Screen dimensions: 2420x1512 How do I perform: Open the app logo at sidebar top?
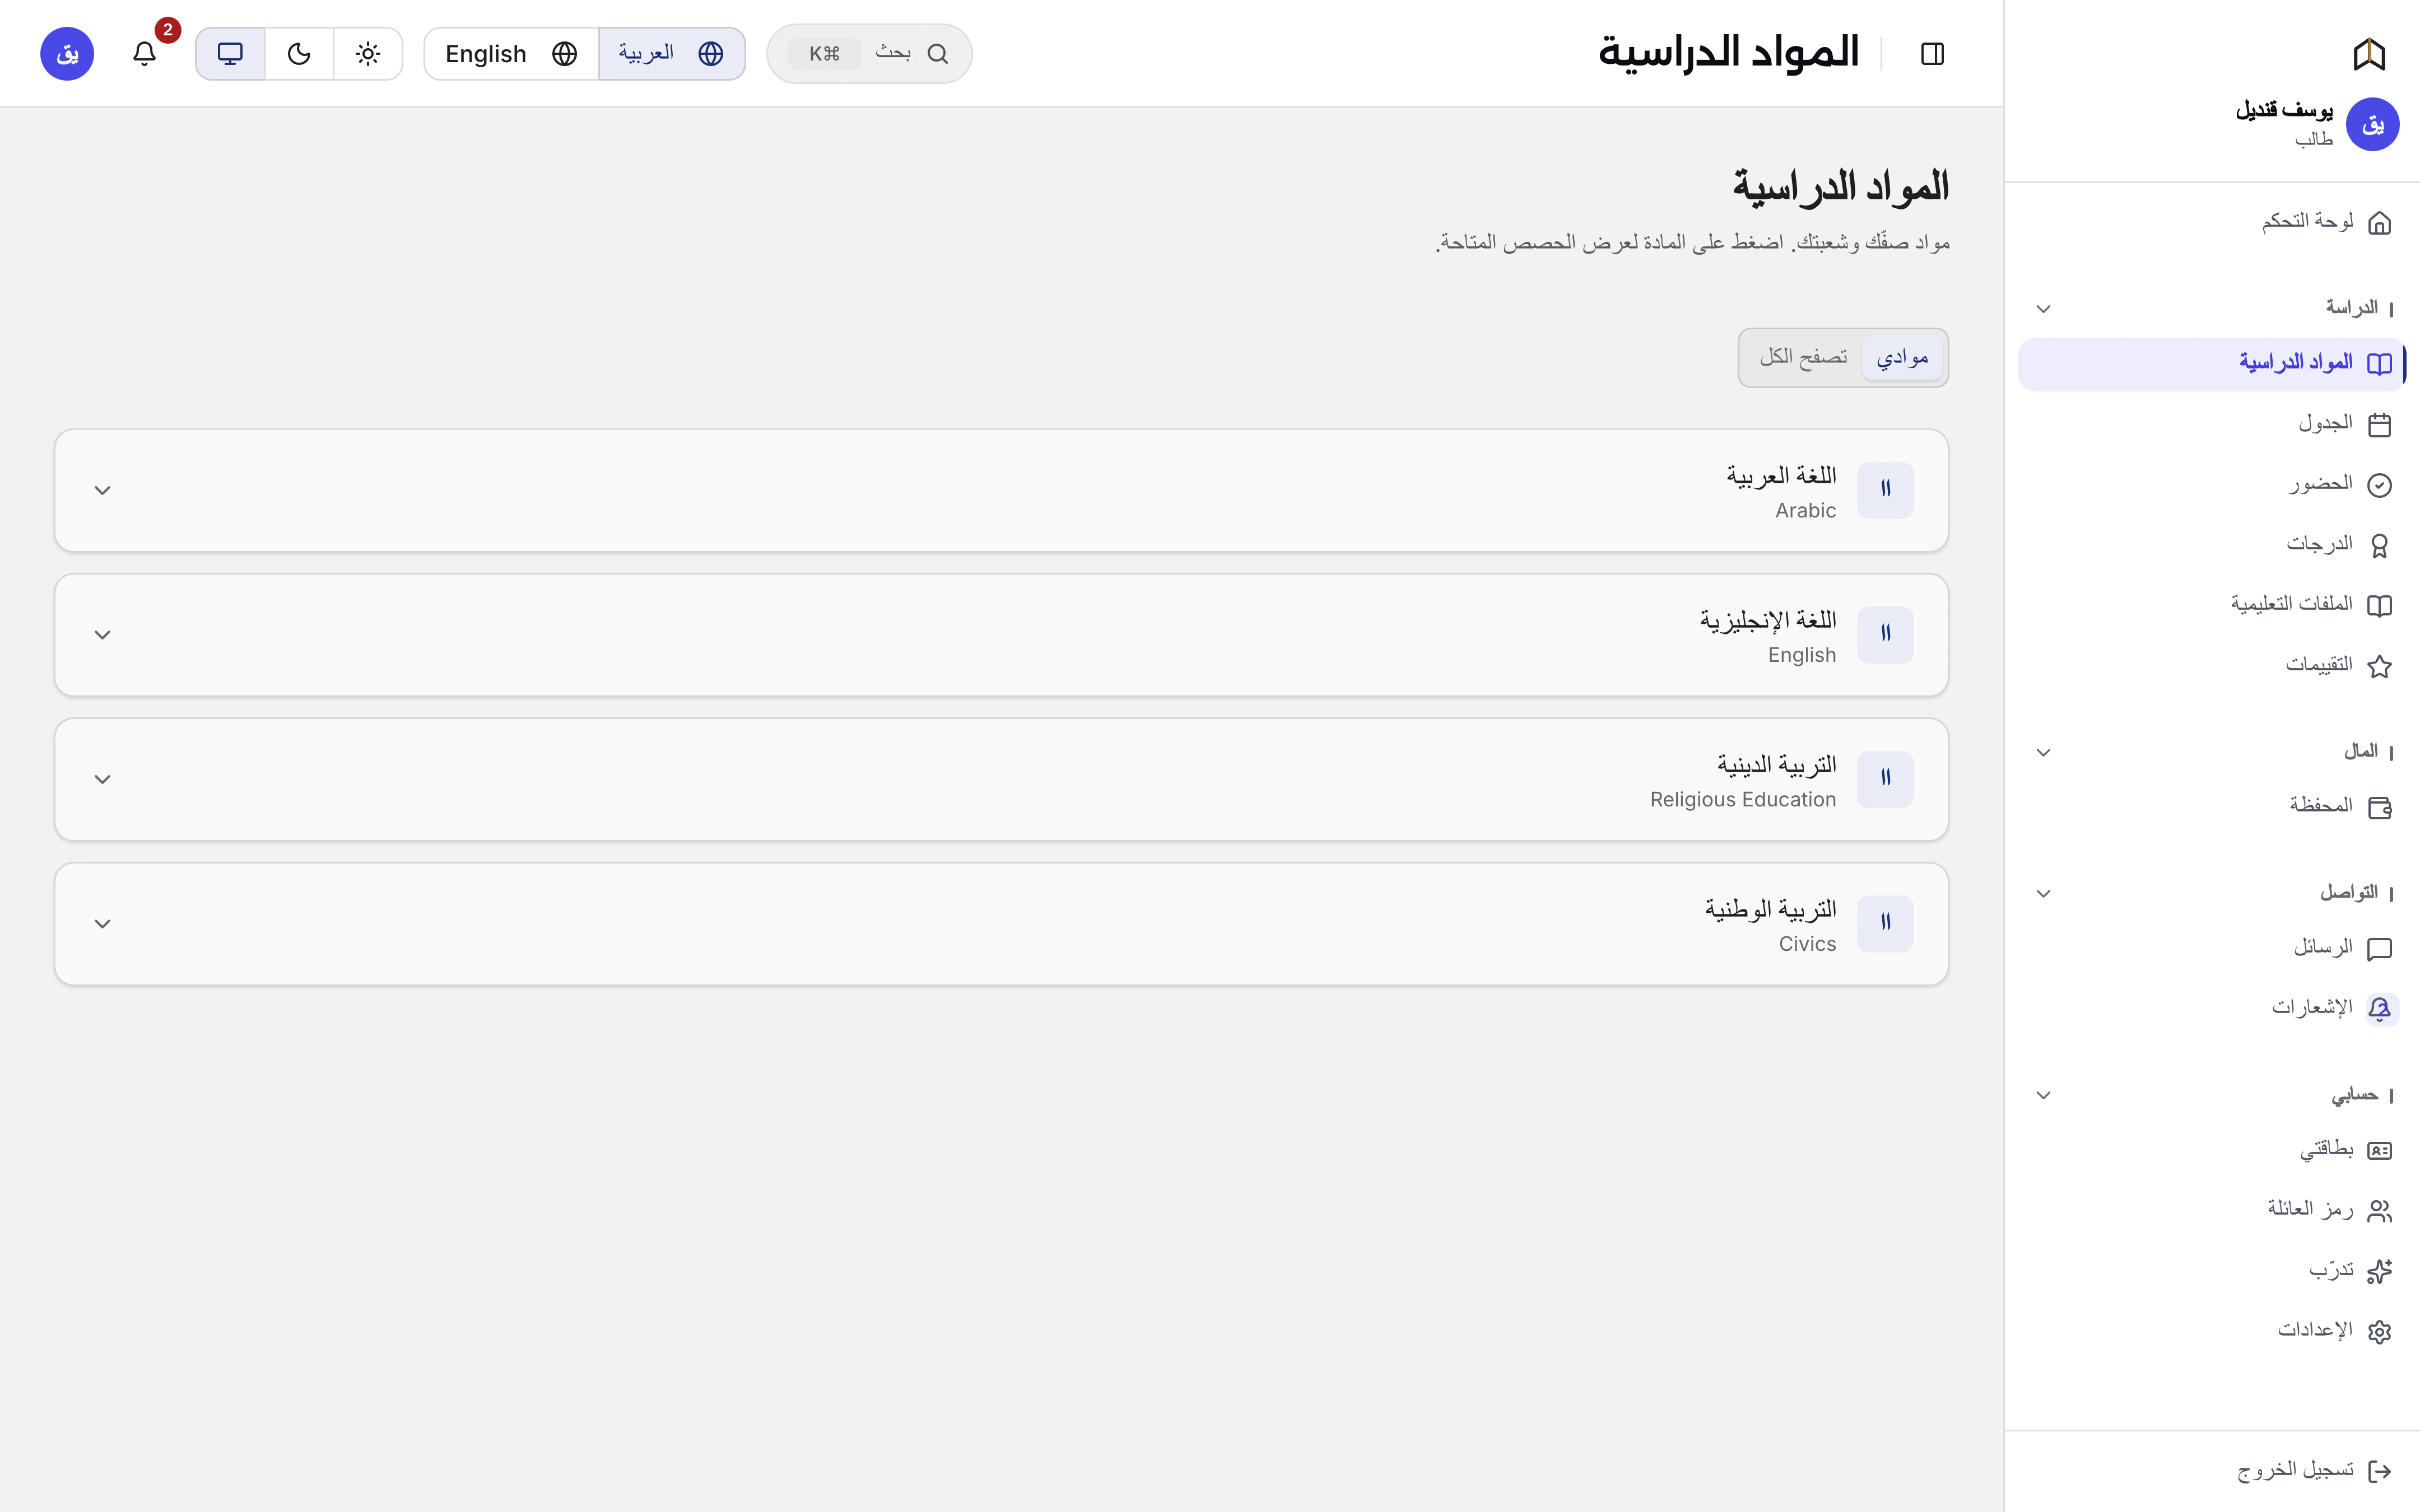tap(2369, 53)
